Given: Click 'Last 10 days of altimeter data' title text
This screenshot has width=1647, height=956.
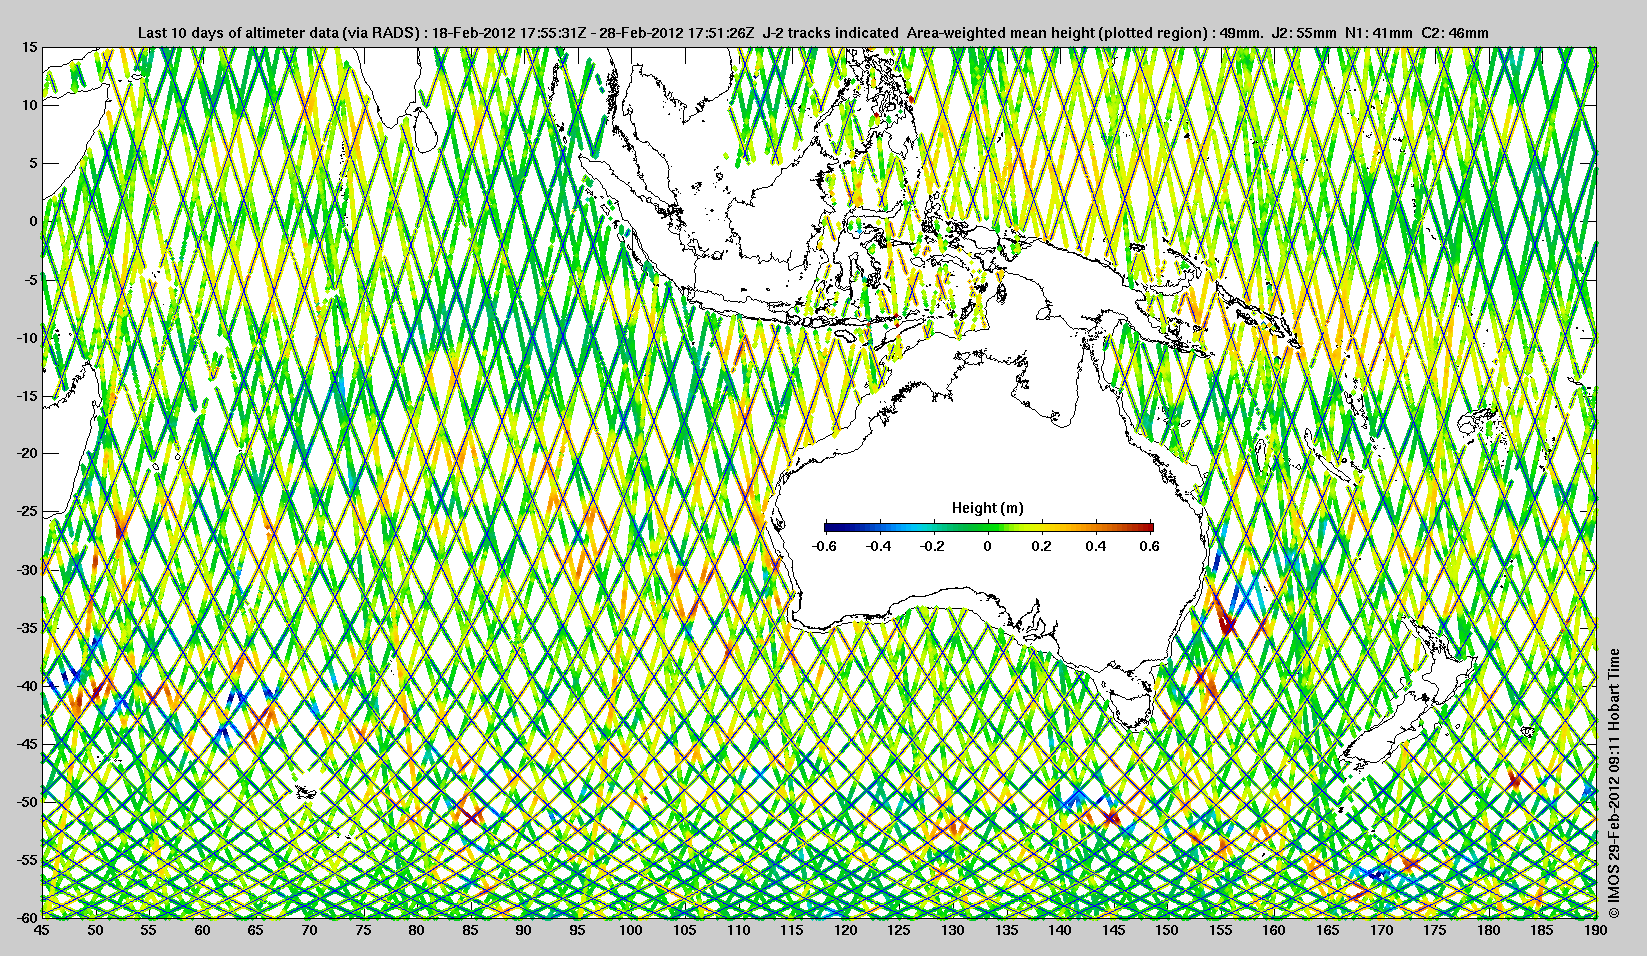Looking at the screenshot, I should 238,33.
